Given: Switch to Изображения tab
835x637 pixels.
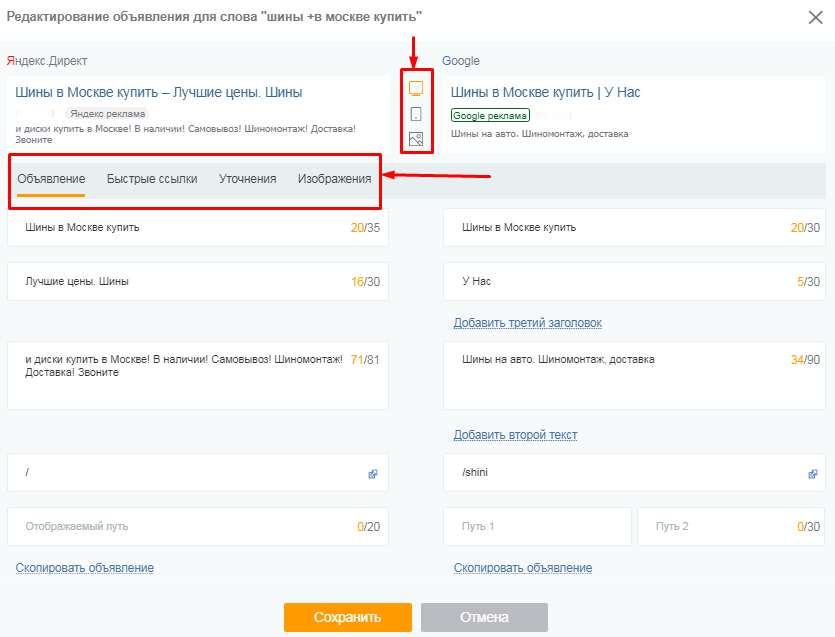Looking at the screenshot, I should (x=334, y=179).
